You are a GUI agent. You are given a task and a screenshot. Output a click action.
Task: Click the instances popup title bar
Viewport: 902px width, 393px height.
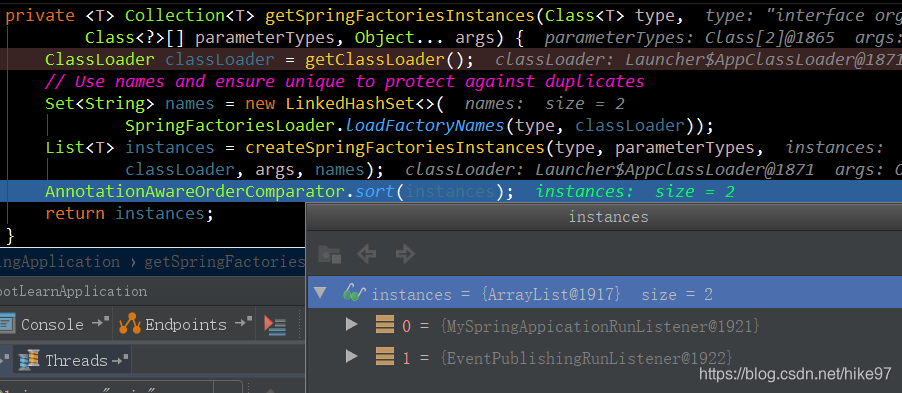pos(604,217)
